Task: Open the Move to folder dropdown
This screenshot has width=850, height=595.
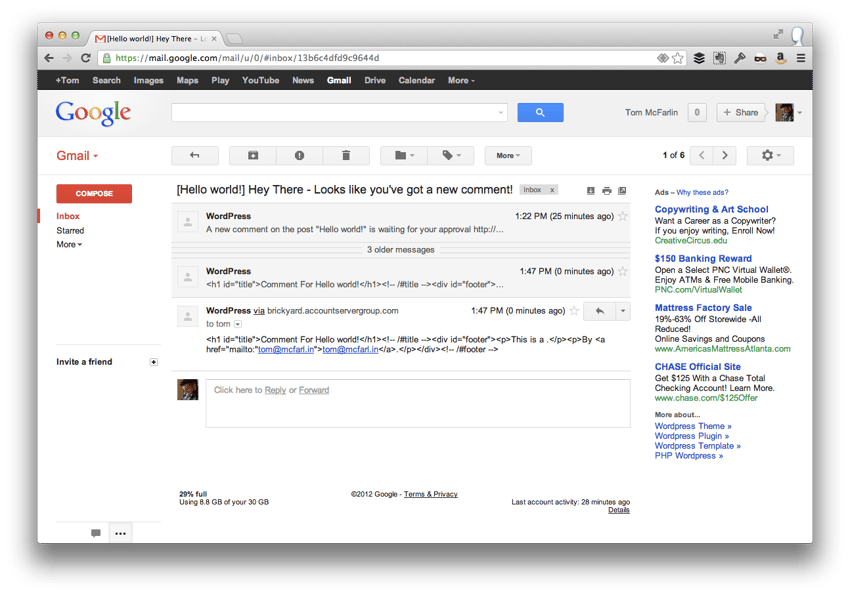Action: 400,155
